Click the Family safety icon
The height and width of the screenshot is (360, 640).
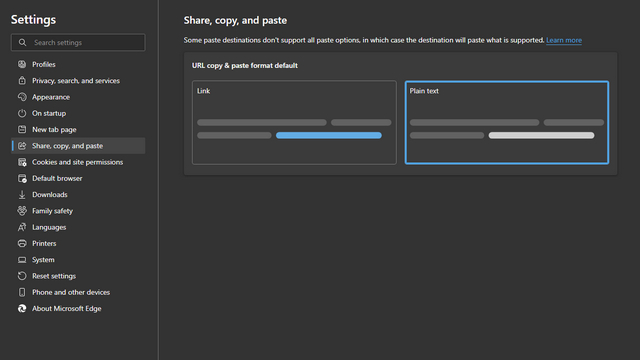[x=22, y=211]
